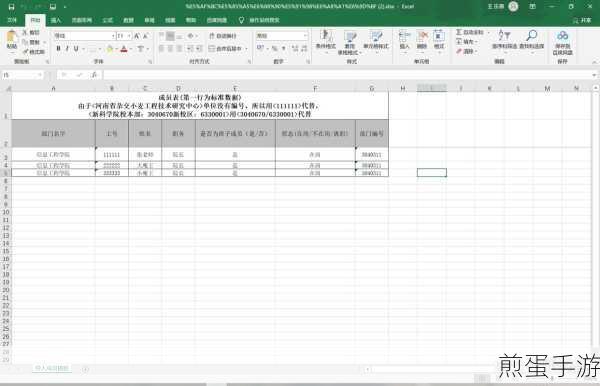Switch to the Insert (插入) tab
600x386 pixels.
point(56,20)
